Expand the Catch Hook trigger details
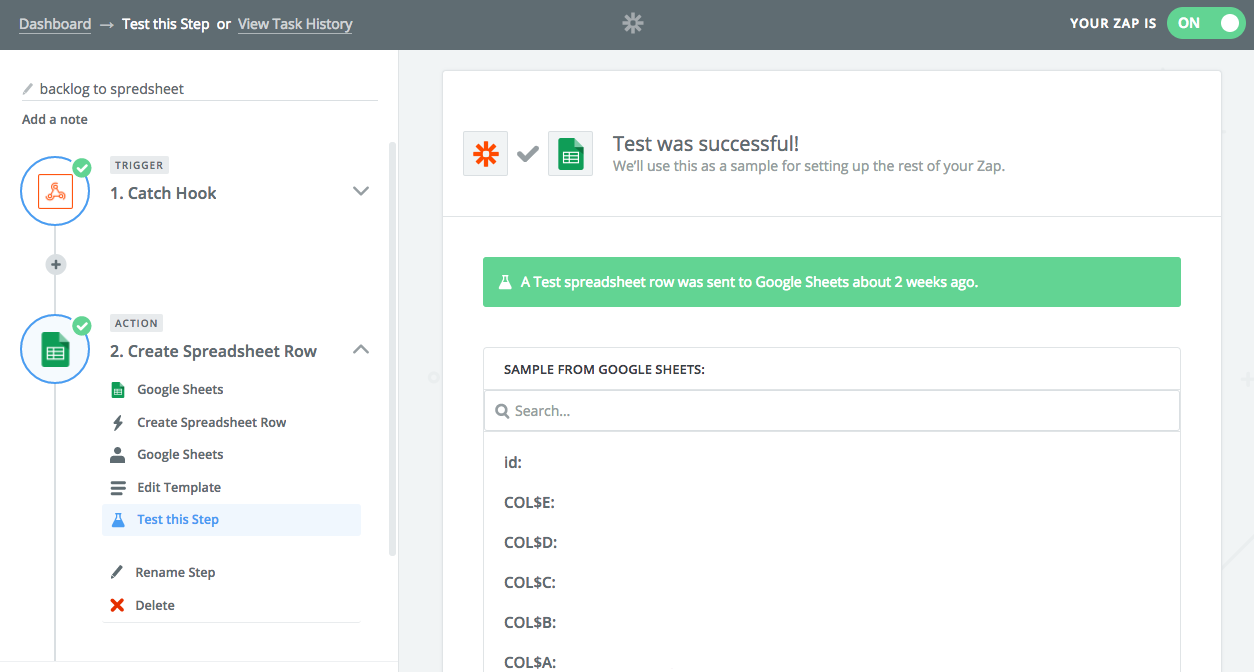This screenshot has width=1254, height=672. click(361, 190)
